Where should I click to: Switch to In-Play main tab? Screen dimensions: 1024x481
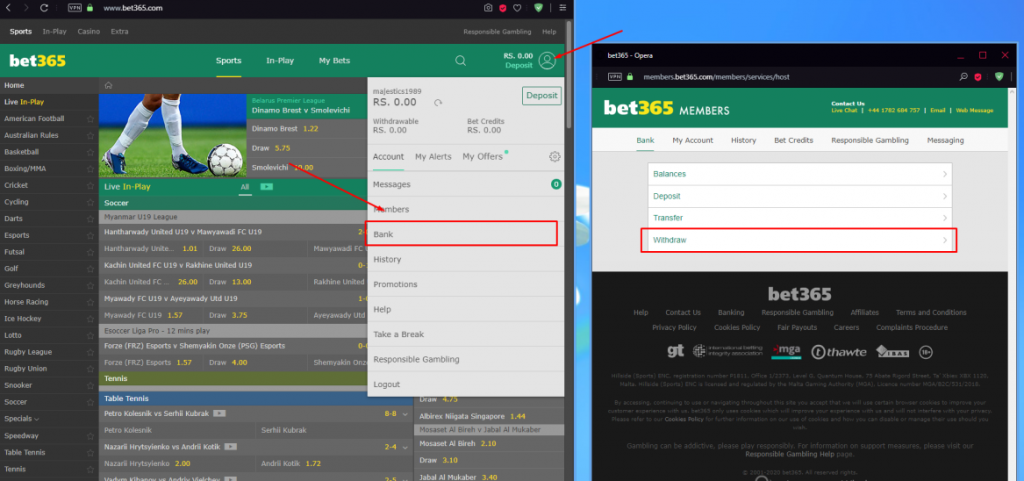[280, 61]
